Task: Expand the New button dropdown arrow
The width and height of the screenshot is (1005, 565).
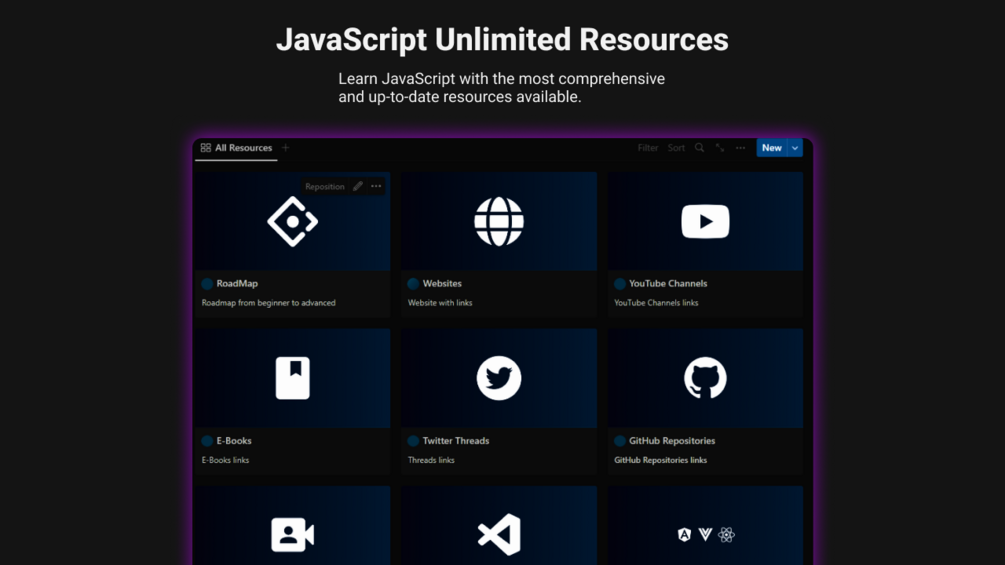Action: (x=795, y=148)
